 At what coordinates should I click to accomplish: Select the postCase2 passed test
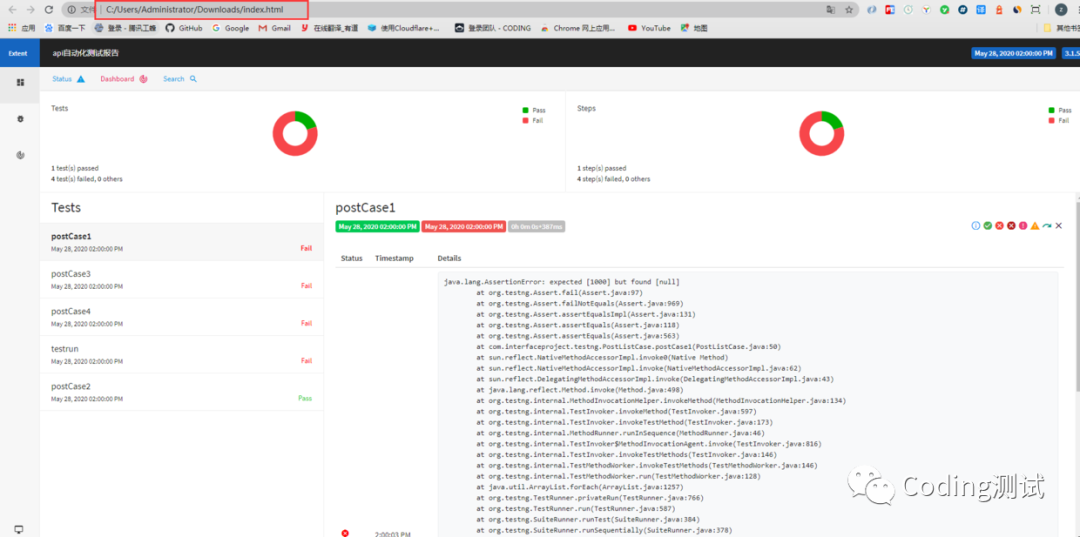[x=181, y=392]
